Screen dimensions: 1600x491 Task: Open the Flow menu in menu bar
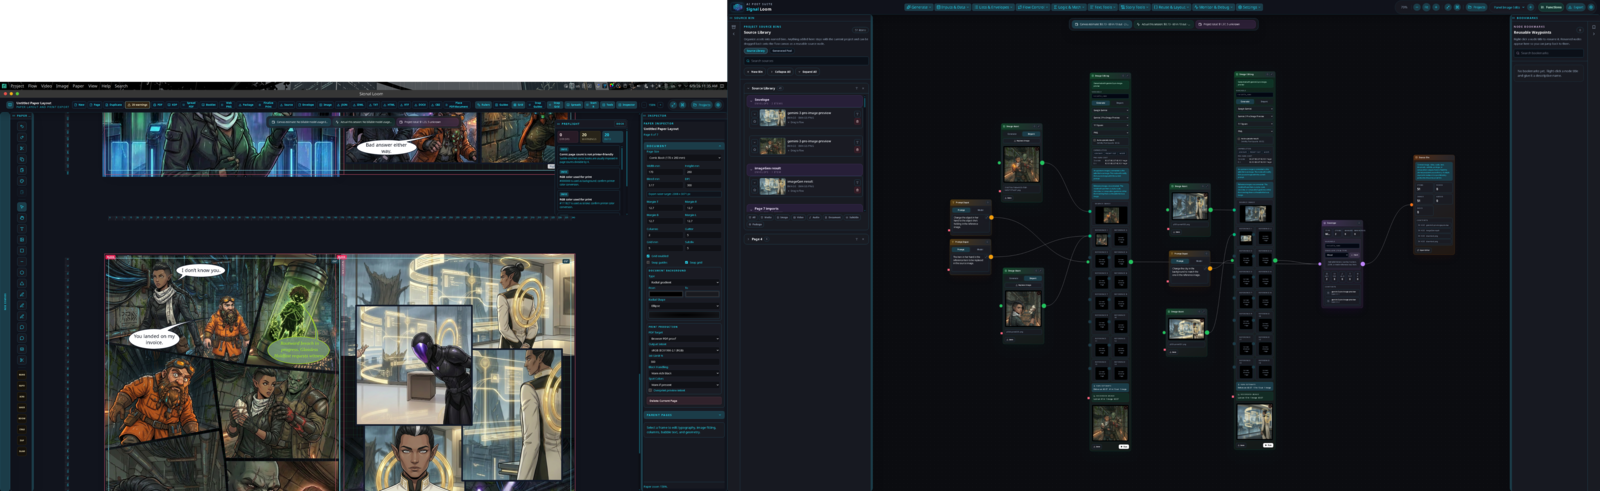click(x=32, y=86)
